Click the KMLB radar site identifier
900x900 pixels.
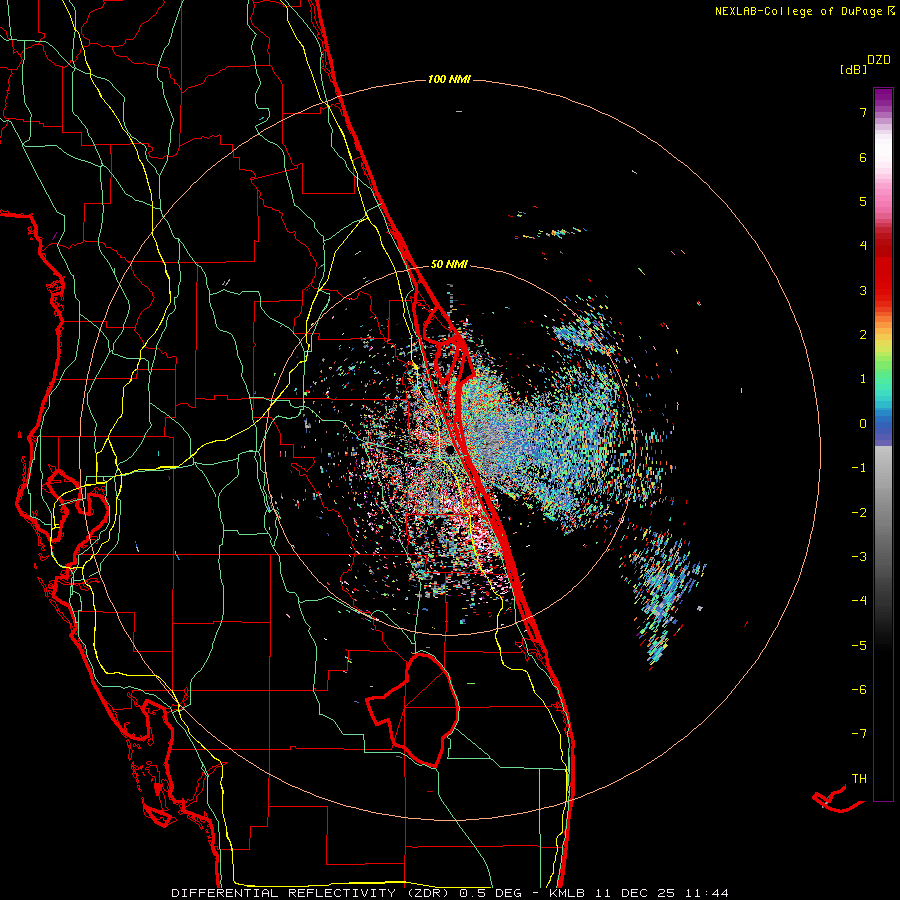pos(568,893)
